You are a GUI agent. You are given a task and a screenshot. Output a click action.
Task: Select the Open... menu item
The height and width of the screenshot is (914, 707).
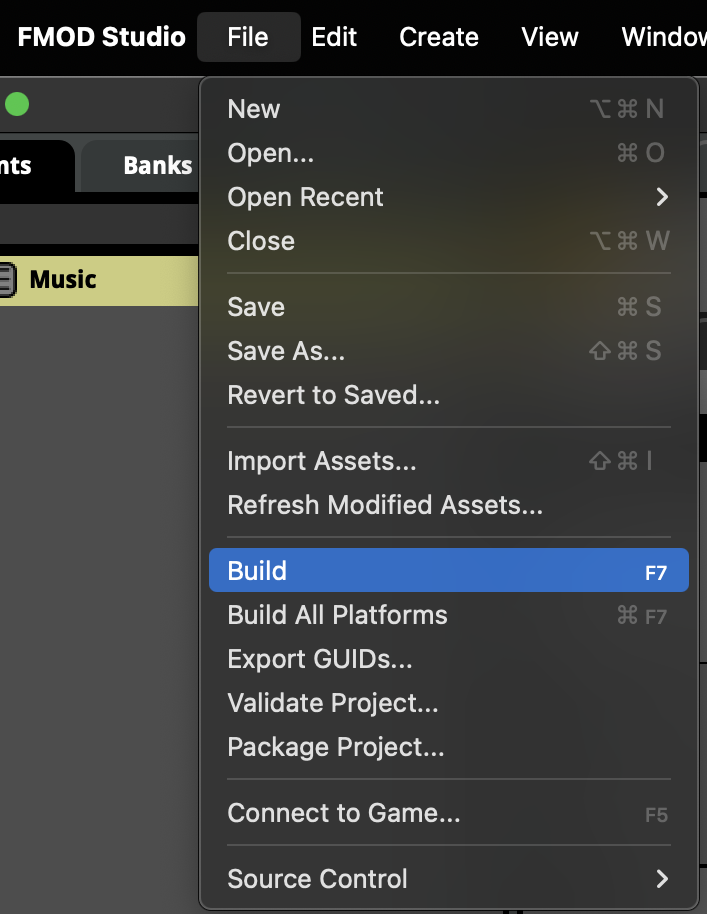(271, 153)
